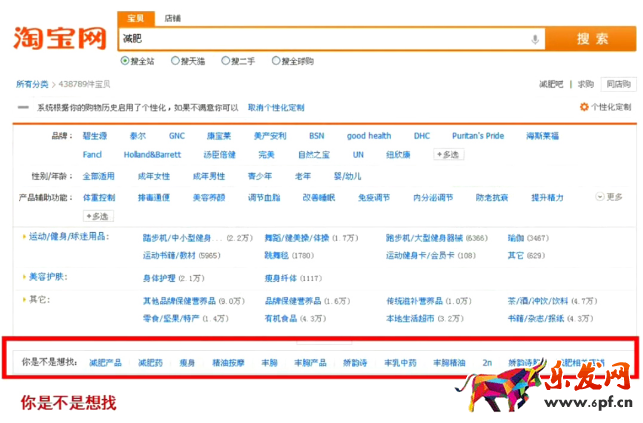This screenshot has width=643, height=423.
Task: Click the microphone voice search icon
Action: [x=535, y=40]
